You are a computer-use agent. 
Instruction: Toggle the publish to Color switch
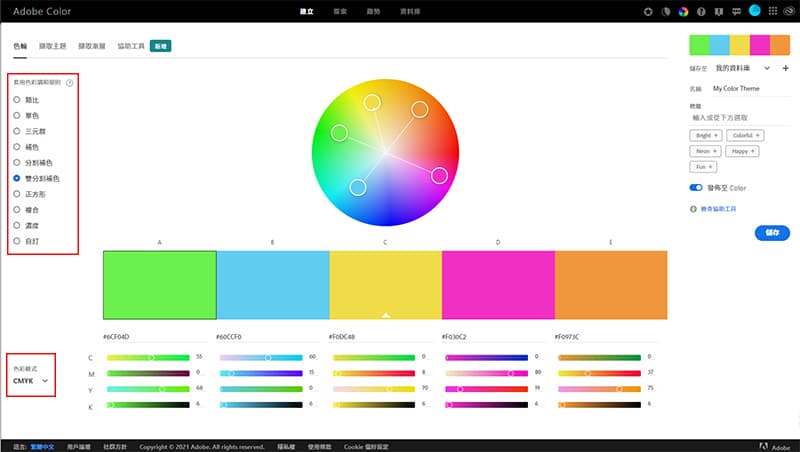696,188
